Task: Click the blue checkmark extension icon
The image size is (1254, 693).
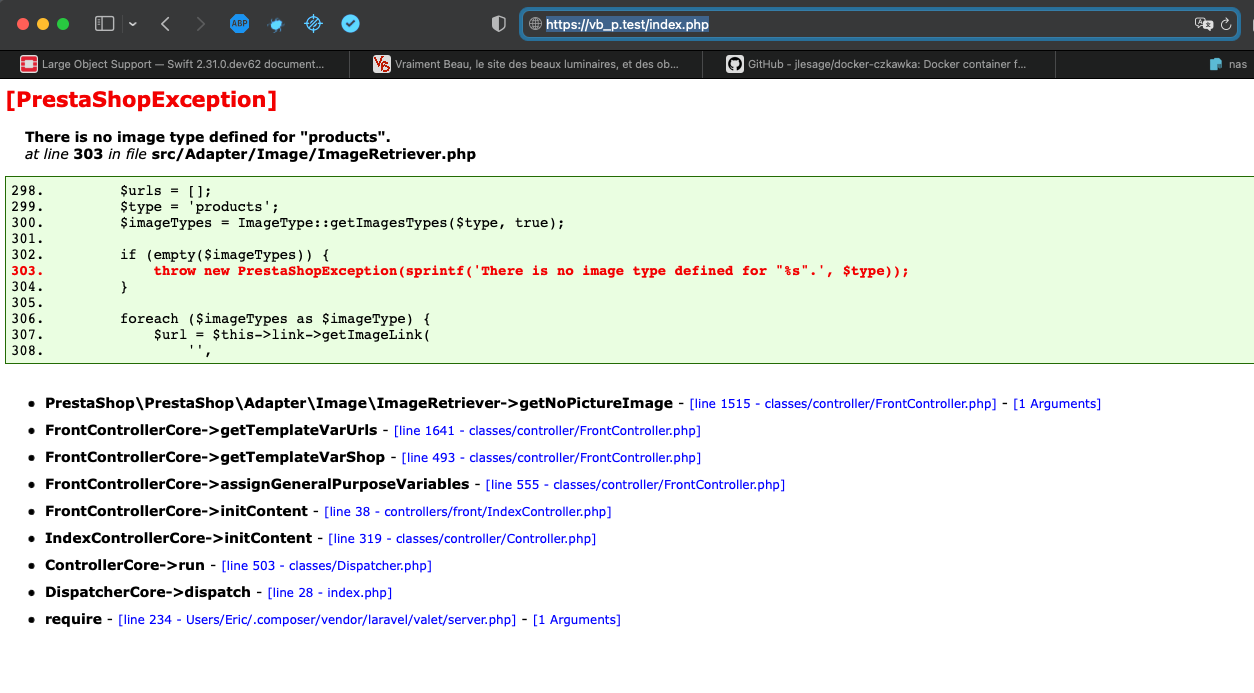Action: point(350,23)
